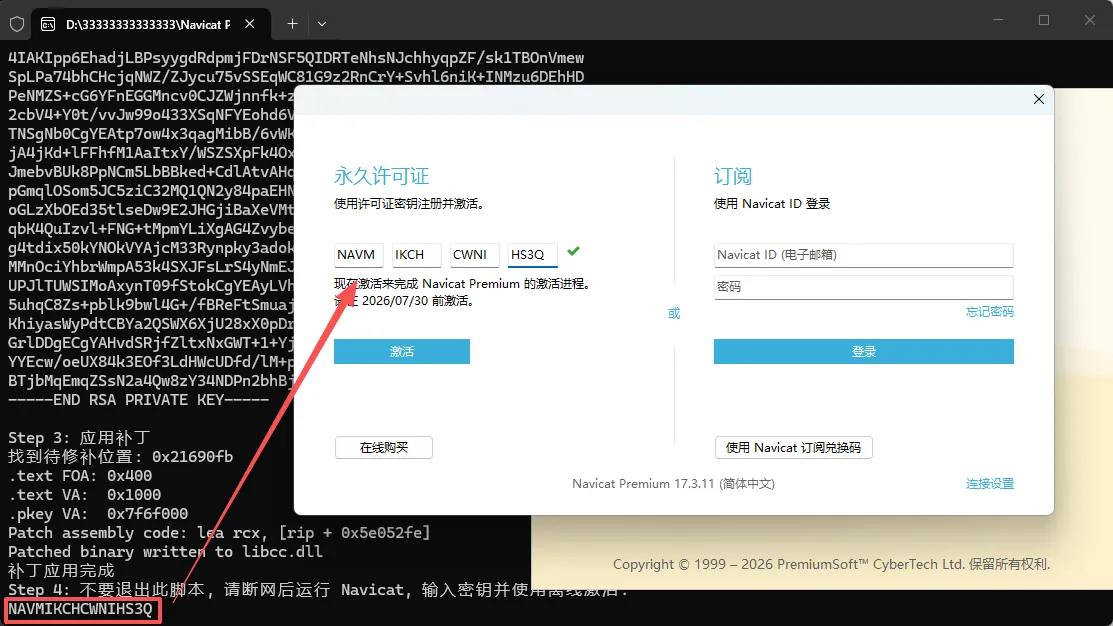Click the 永久许可证 heading

coord(382,176)
